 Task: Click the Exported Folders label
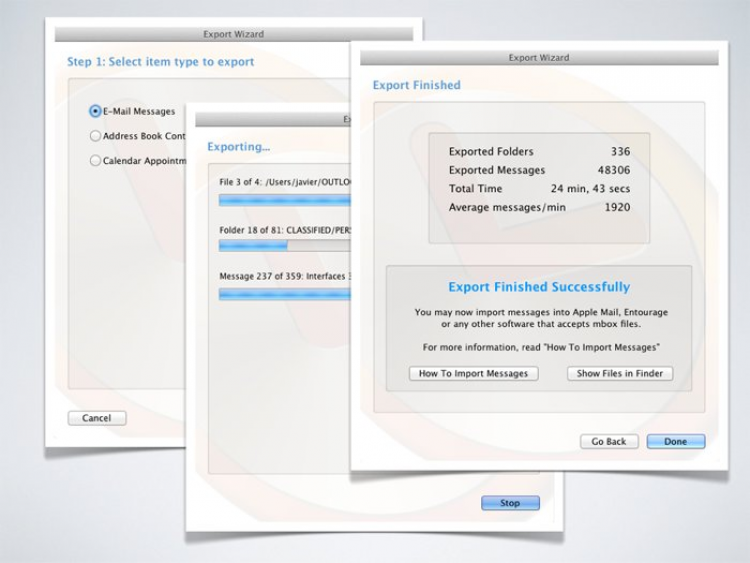(x=491, y=152)
